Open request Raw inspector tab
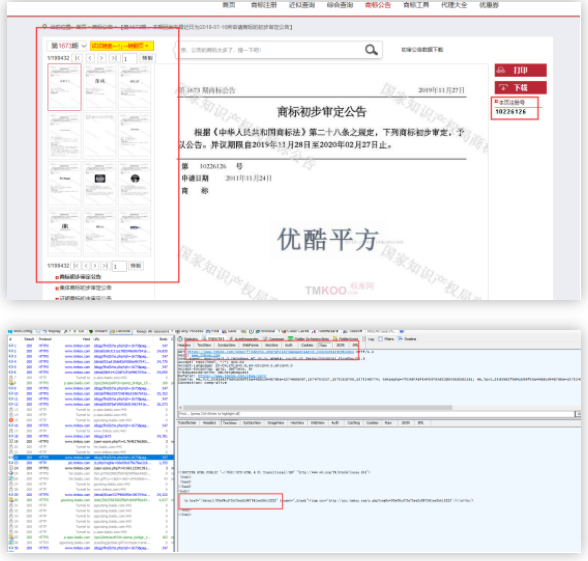Screen dimensions: 588x561 (x=323, y=345)
